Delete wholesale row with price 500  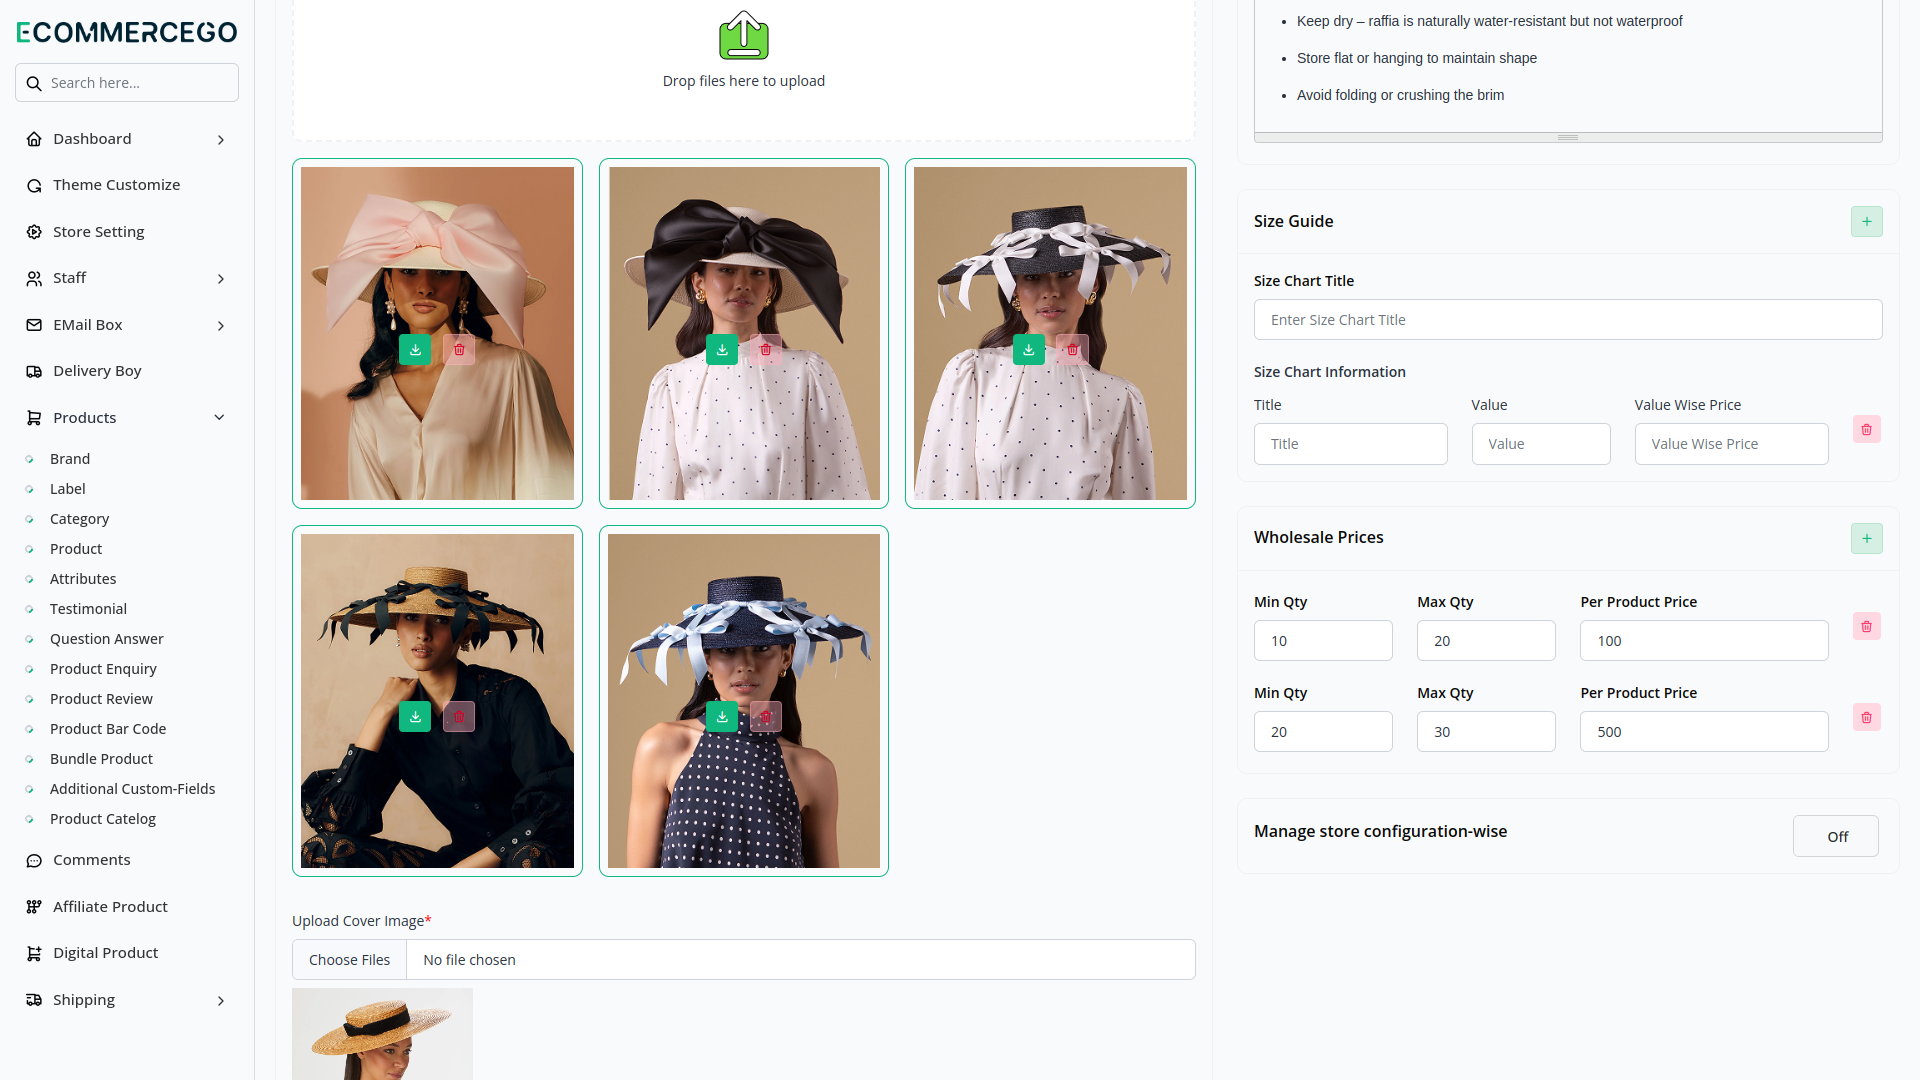(1866, 718)
